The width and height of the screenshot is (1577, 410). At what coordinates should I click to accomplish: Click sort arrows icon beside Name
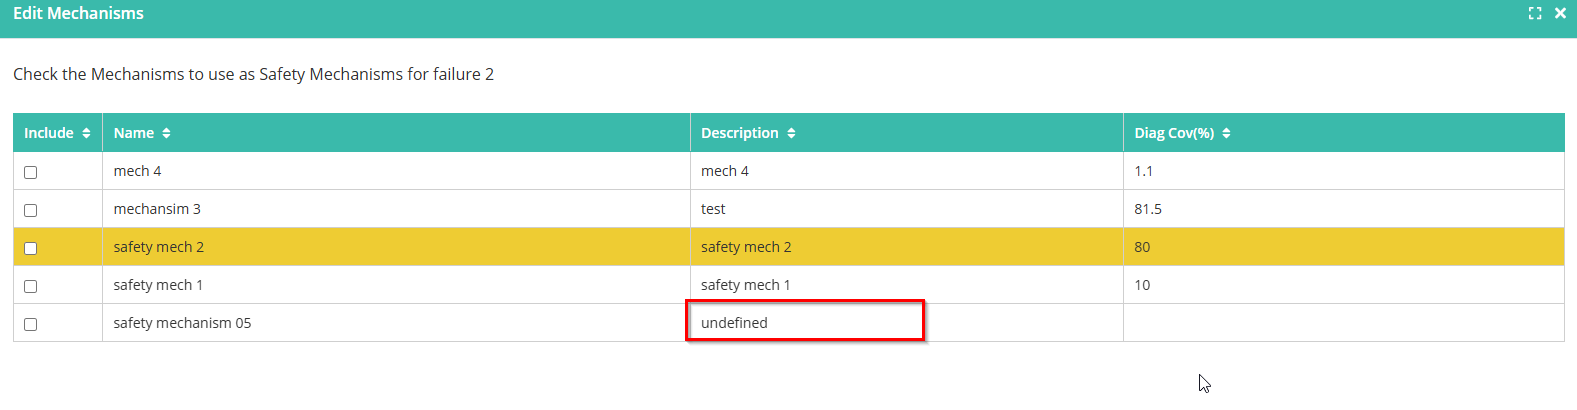166,133
